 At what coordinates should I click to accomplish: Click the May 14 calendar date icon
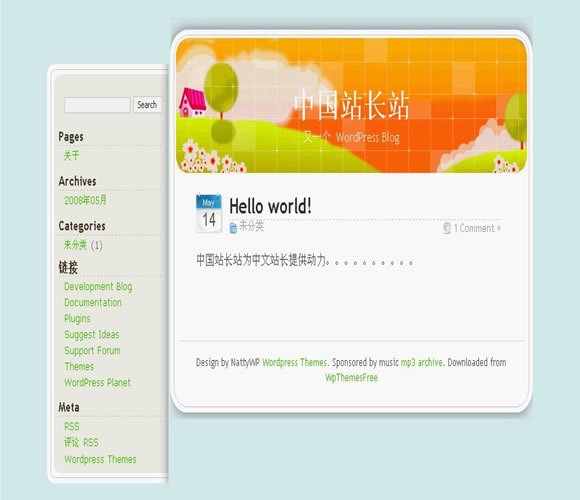point(209,213)
